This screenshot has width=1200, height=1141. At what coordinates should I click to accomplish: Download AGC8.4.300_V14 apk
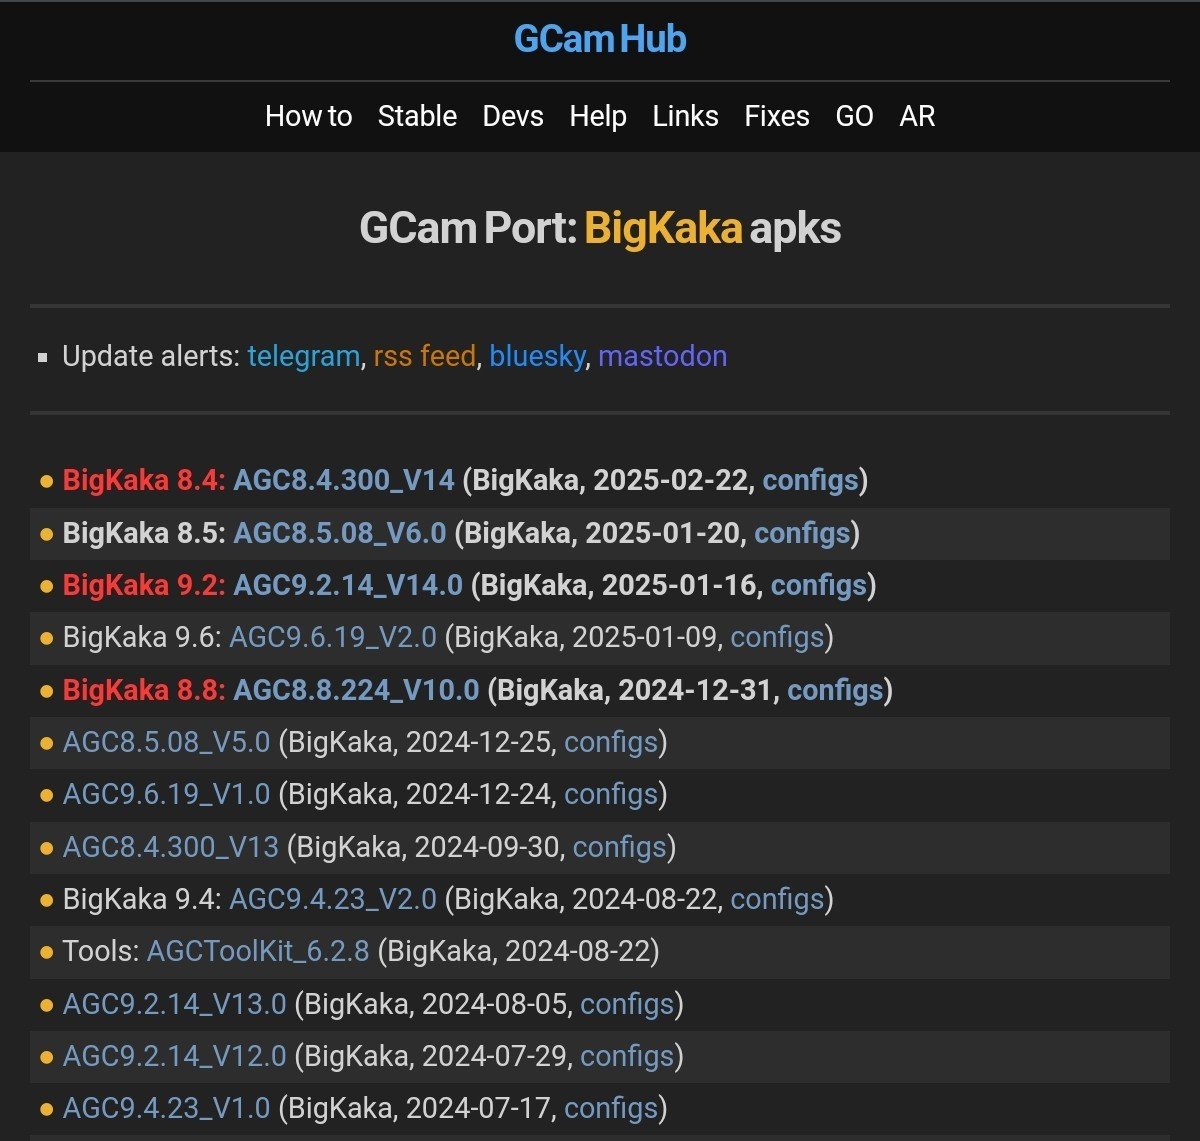(344, 481)
